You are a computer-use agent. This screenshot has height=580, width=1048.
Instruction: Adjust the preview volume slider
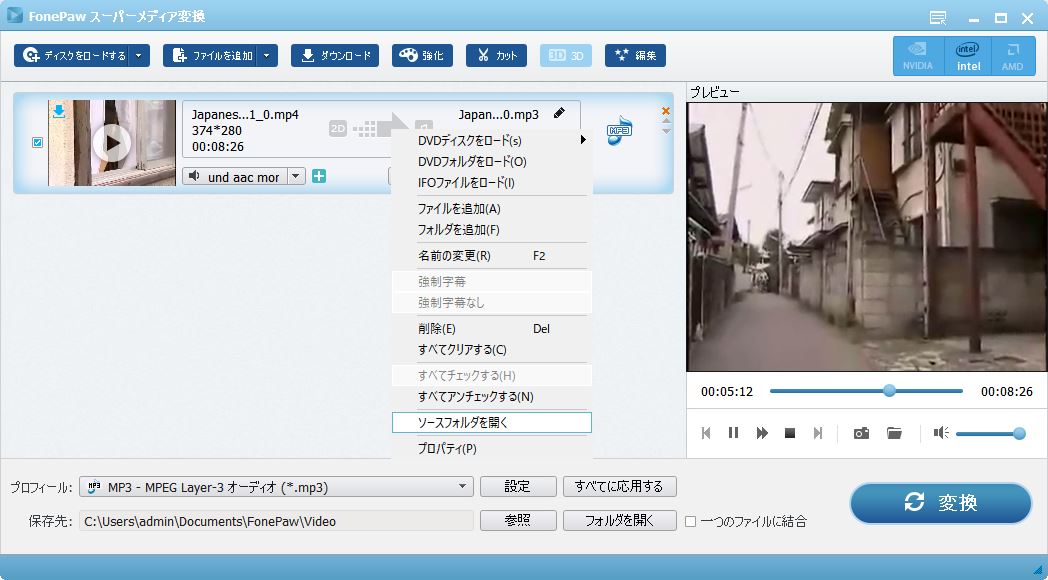990,434
